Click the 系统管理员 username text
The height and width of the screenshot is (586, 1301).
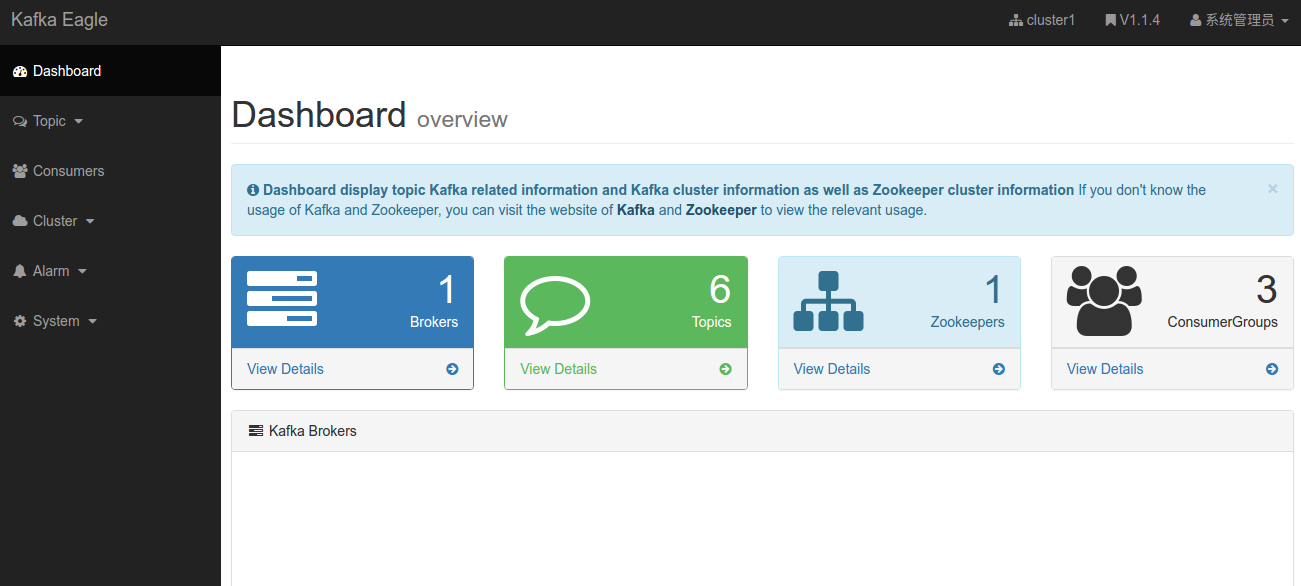[x=1240, y=20]
